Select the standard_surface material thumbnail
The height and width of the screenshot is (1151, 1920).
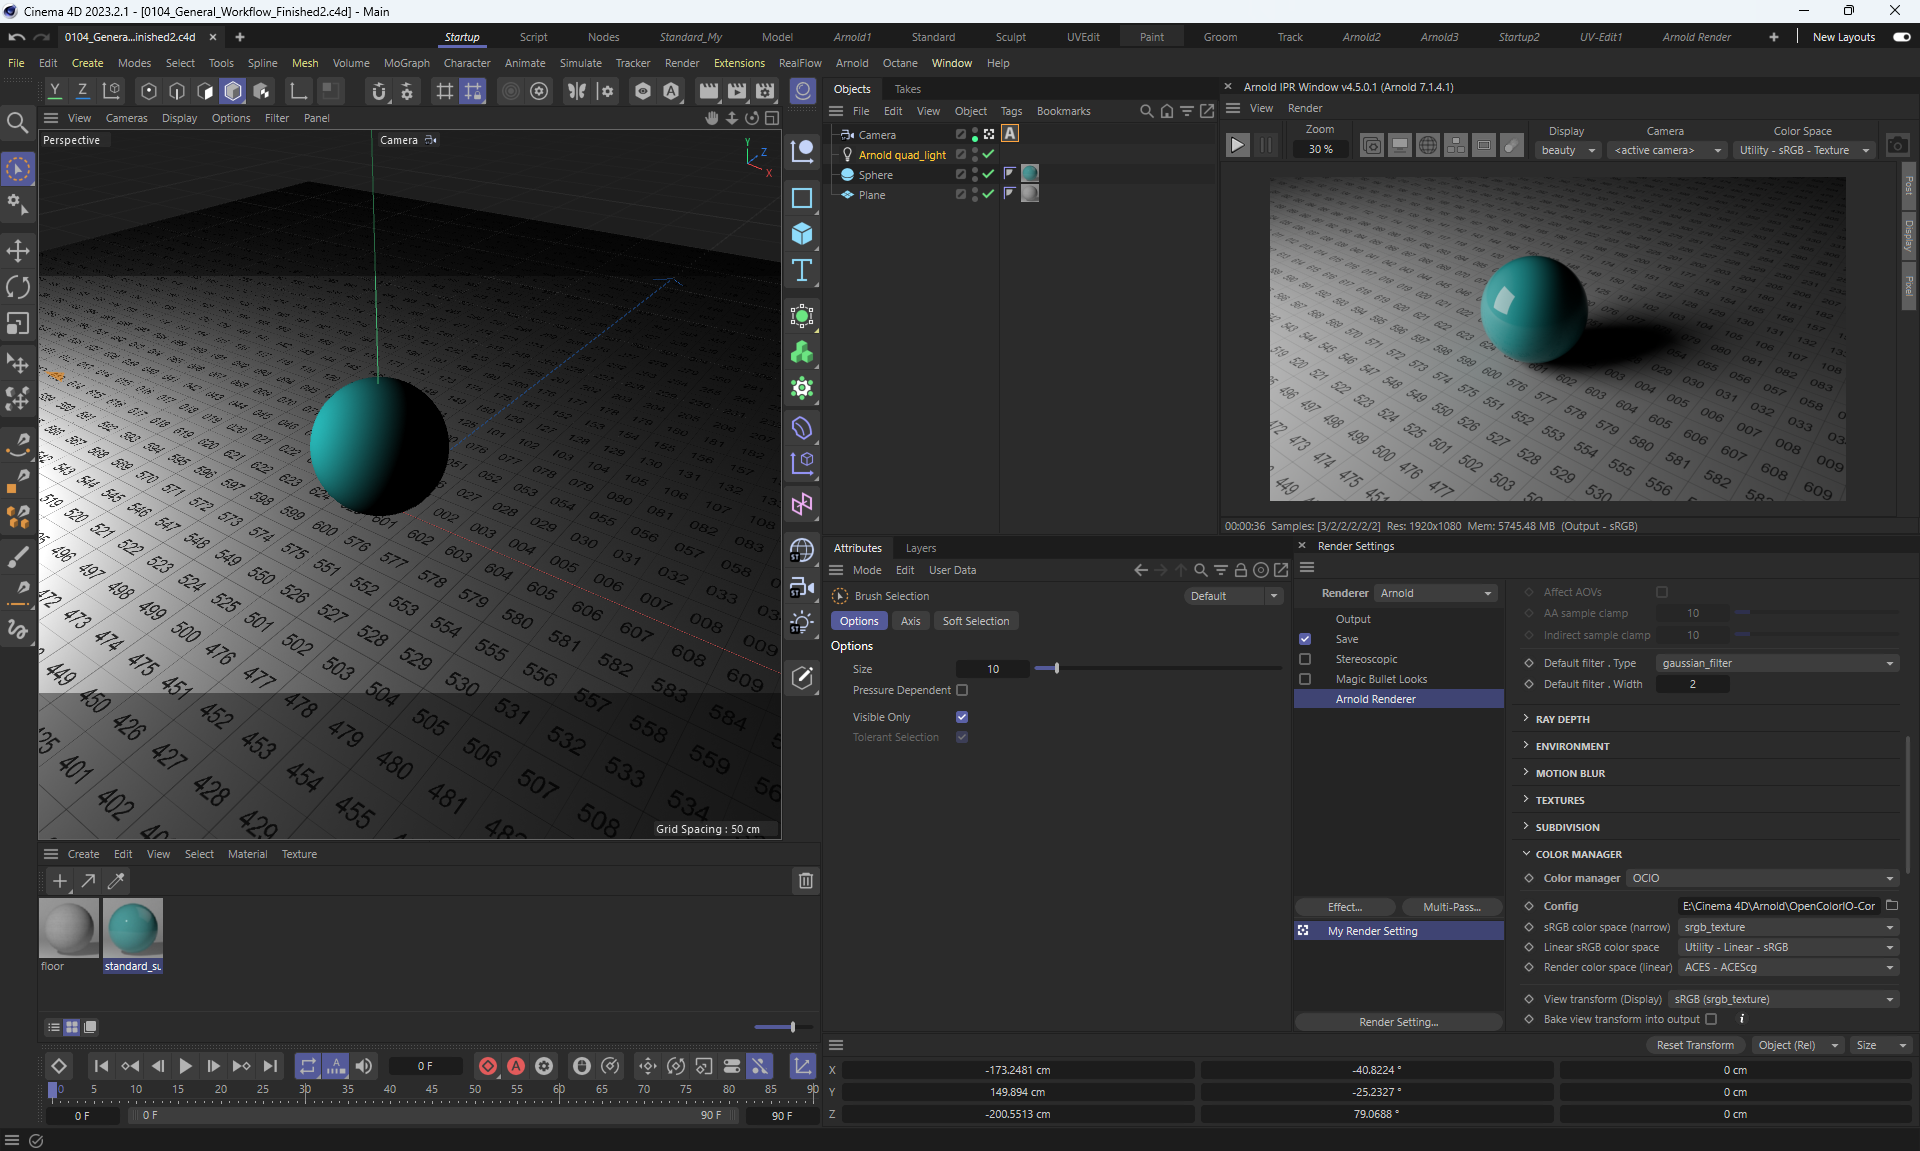tap(133, 929)
